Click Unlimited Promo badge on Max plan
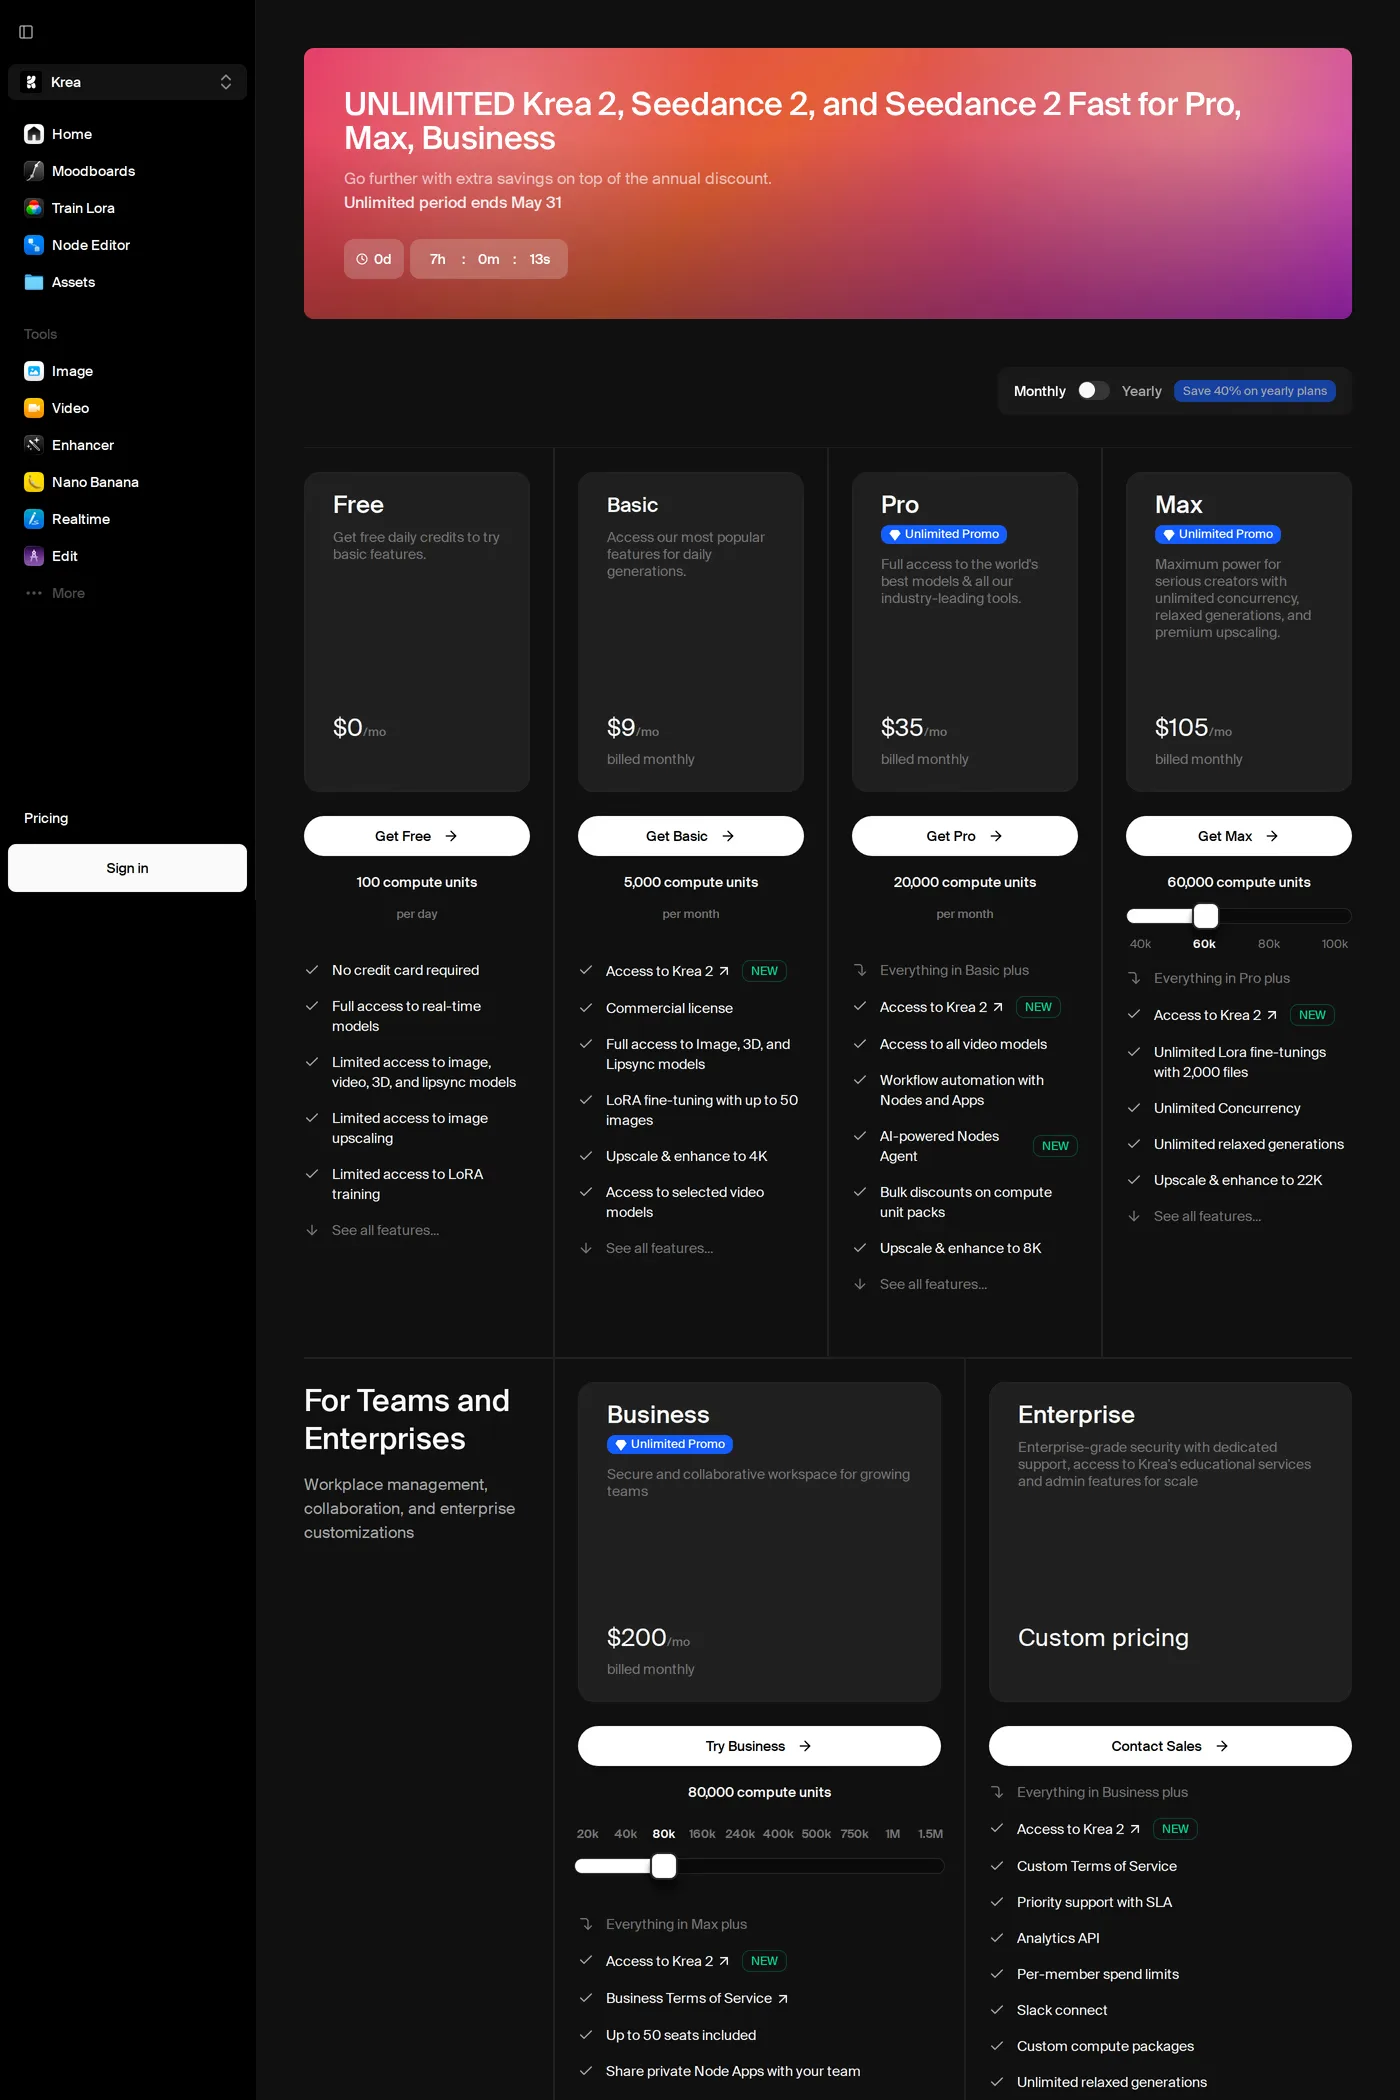Image resolution: width=1400 pixels, height=2100 pixels. click(x=1218, y=535)
